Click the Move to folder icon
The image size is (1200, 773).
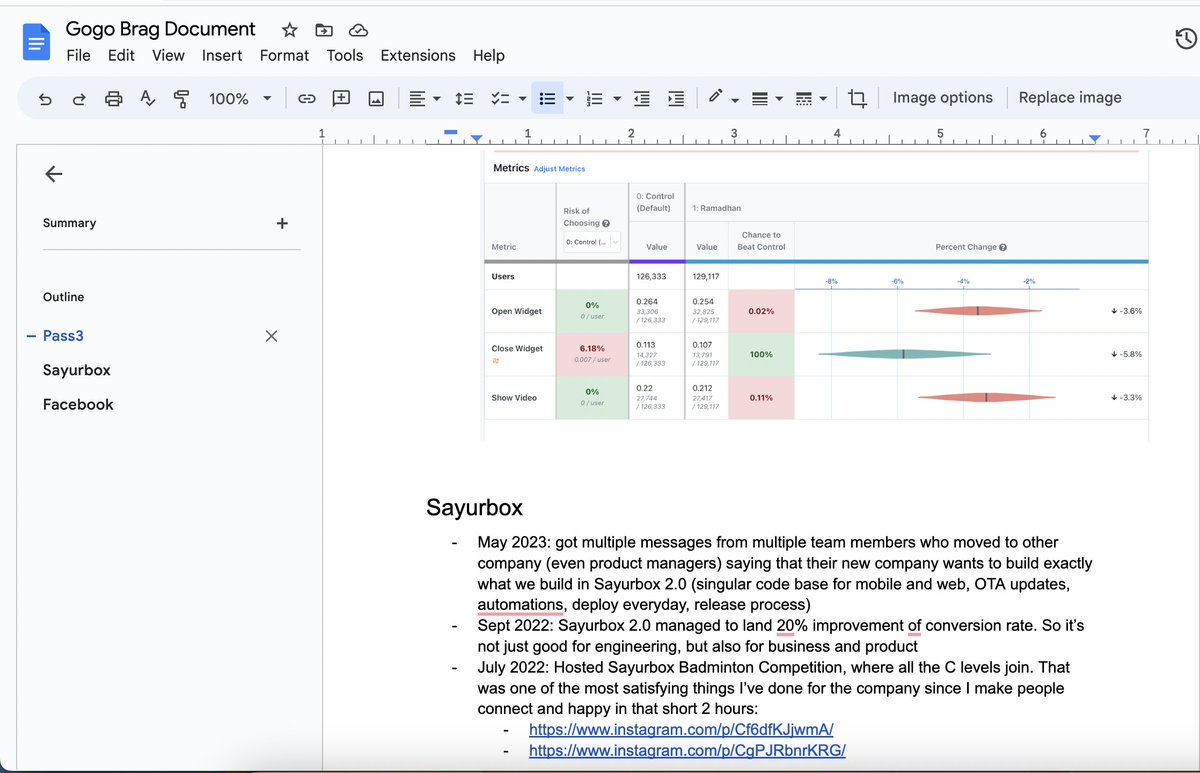click(x=324, y=30)
